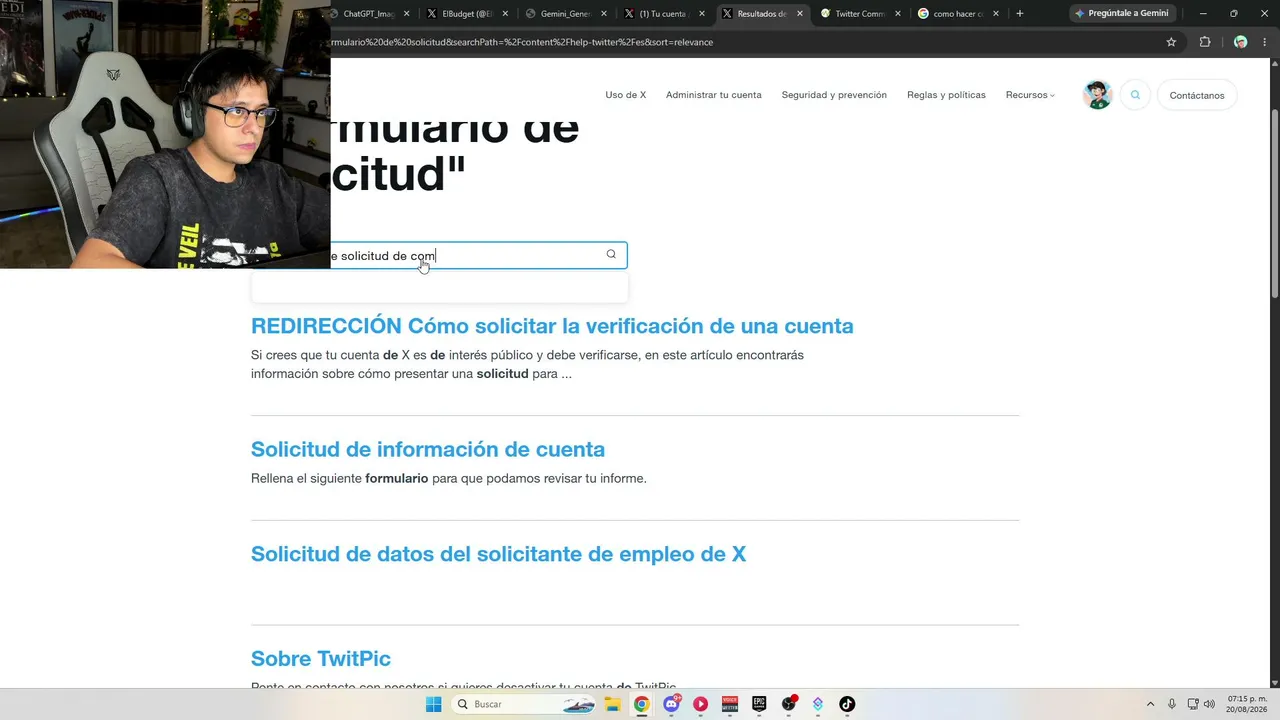Open the 'Sobre TwitPic' result

click(x=321, y=658)
